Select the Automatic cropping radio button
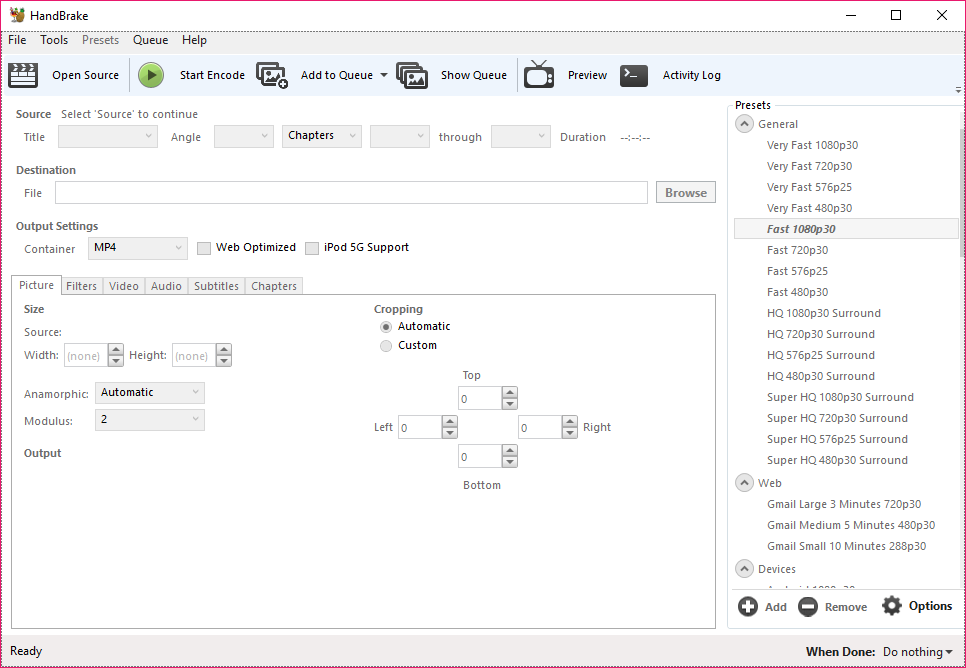The height and width of the screenshot is (668, 966). [386, 327]
